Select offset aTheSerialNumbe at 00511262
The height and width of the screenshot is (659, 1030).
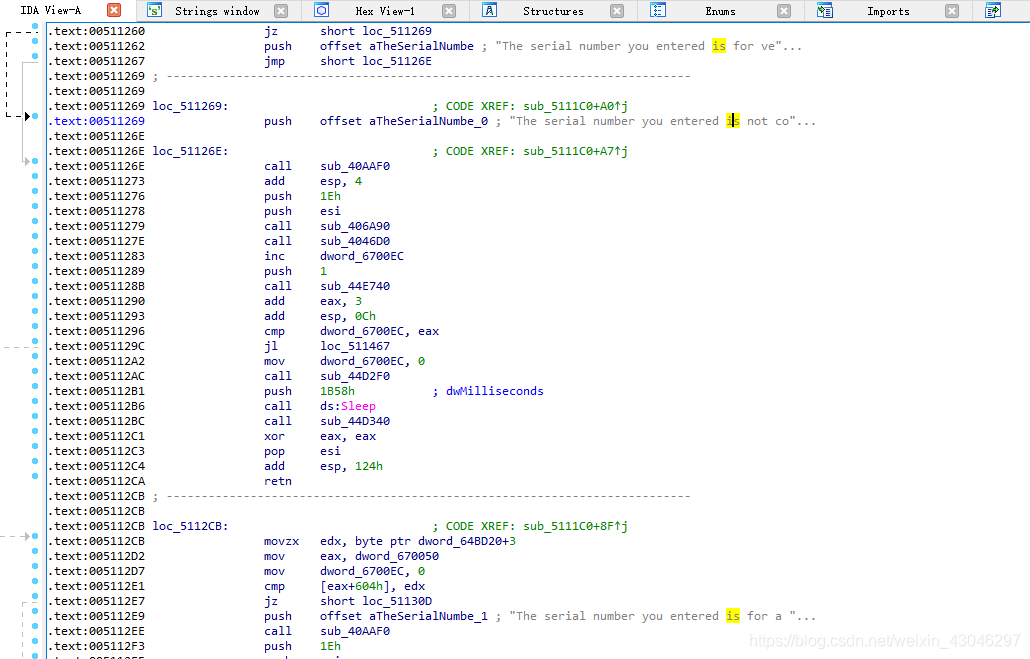click(397, 46)
